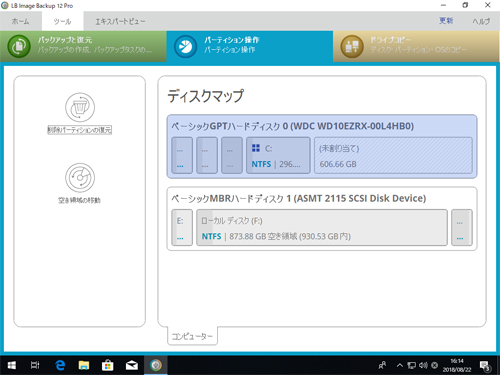Screen dimensions: 500x375
Task: Open the ヘルプ menu
Action: point(481,21)
